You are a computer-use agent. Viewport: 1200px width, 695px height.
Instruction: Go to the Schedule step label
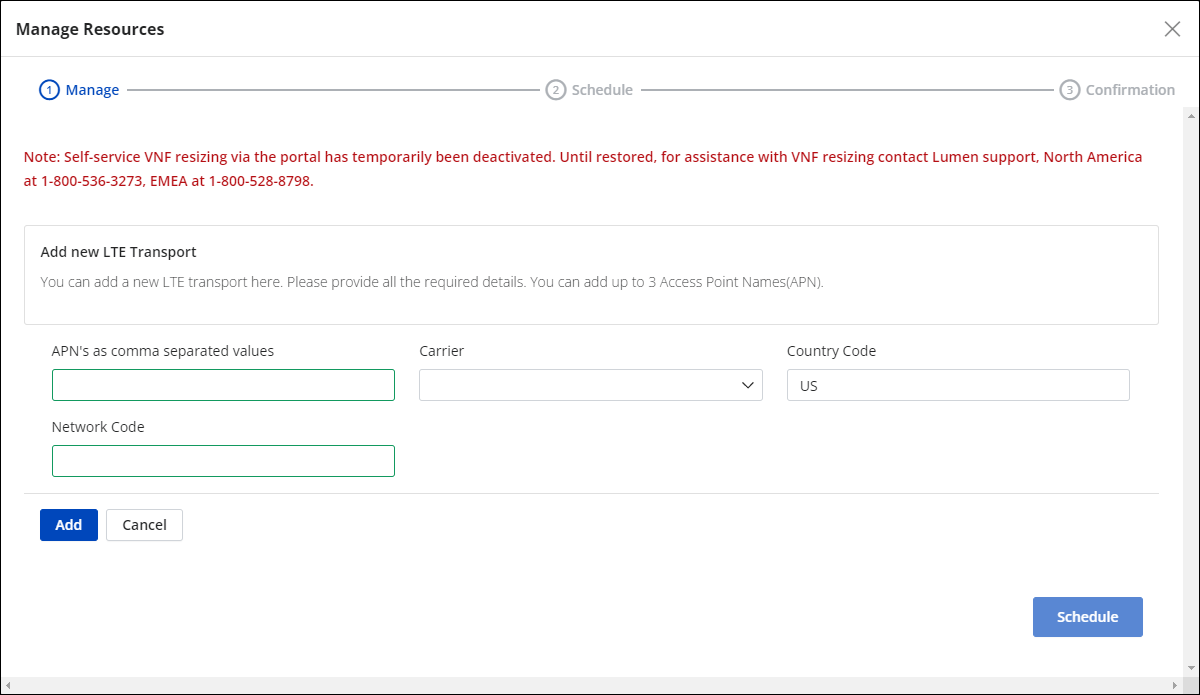pyautogui.click(x=602, y=90)
